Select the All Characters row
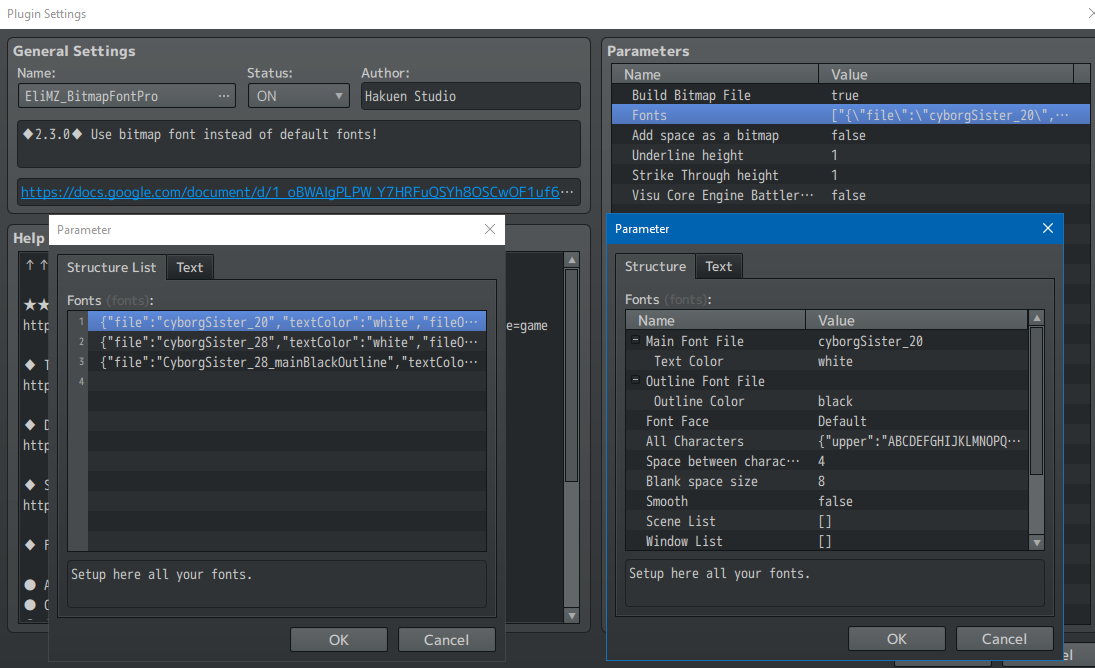1095x668 pixels. tap(827, 441)
